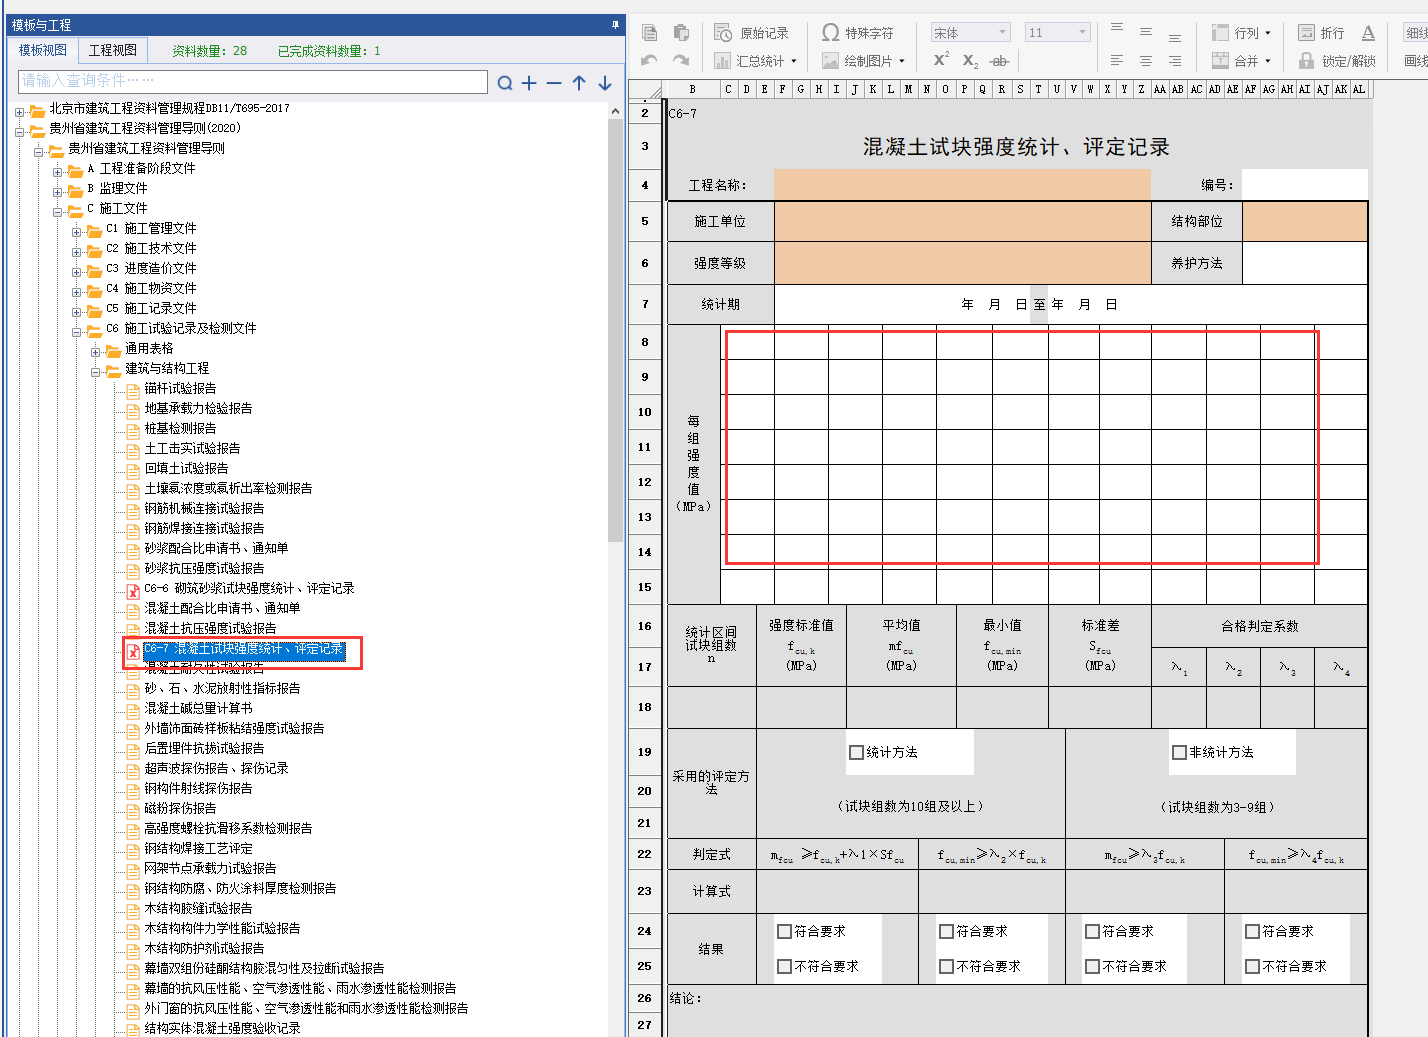Image resolution: width=1428 pixels, height=1037 pixels.
Task: Insert 特殊字符 special character
Action: pyautogui.click(x=858, y=33)
